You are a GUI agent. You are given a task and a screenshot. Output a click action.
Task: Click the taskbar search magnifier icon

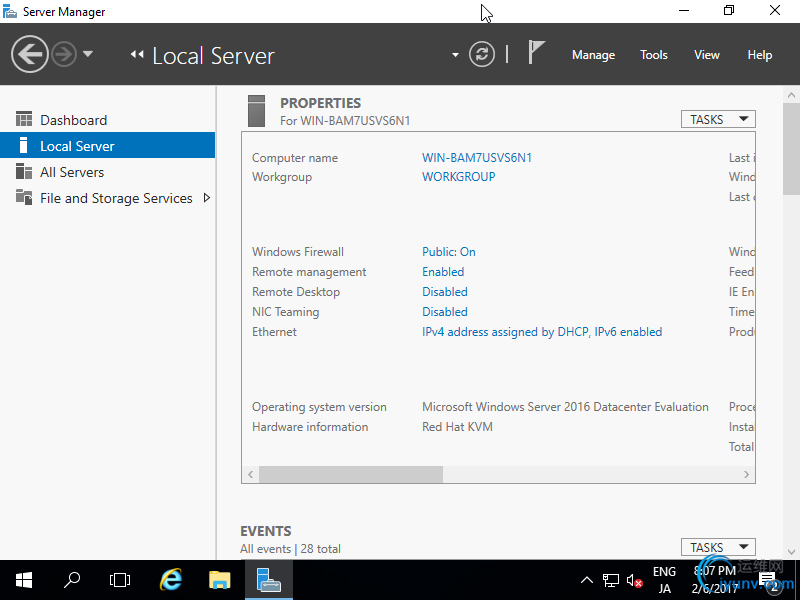point(72,579)
